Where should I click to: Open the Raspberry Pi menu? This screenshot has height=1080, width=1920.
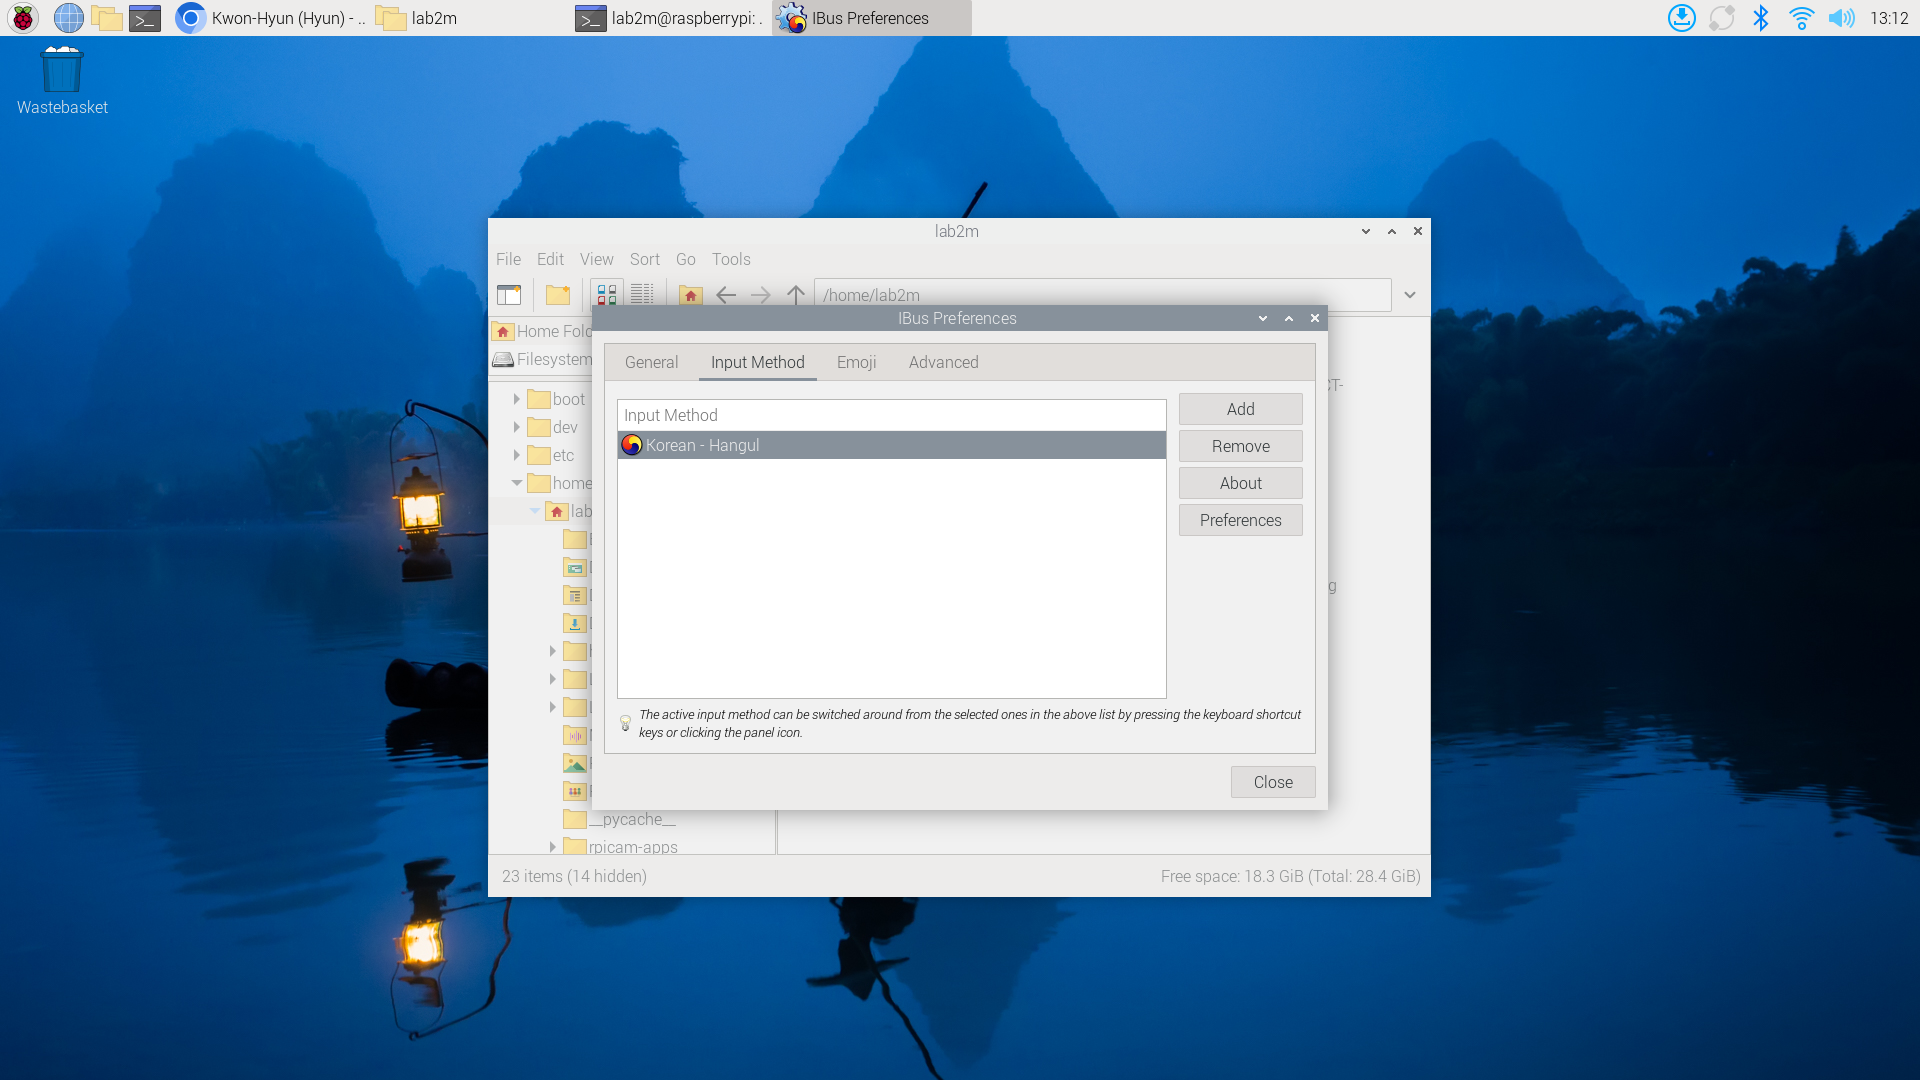[22, 17]
